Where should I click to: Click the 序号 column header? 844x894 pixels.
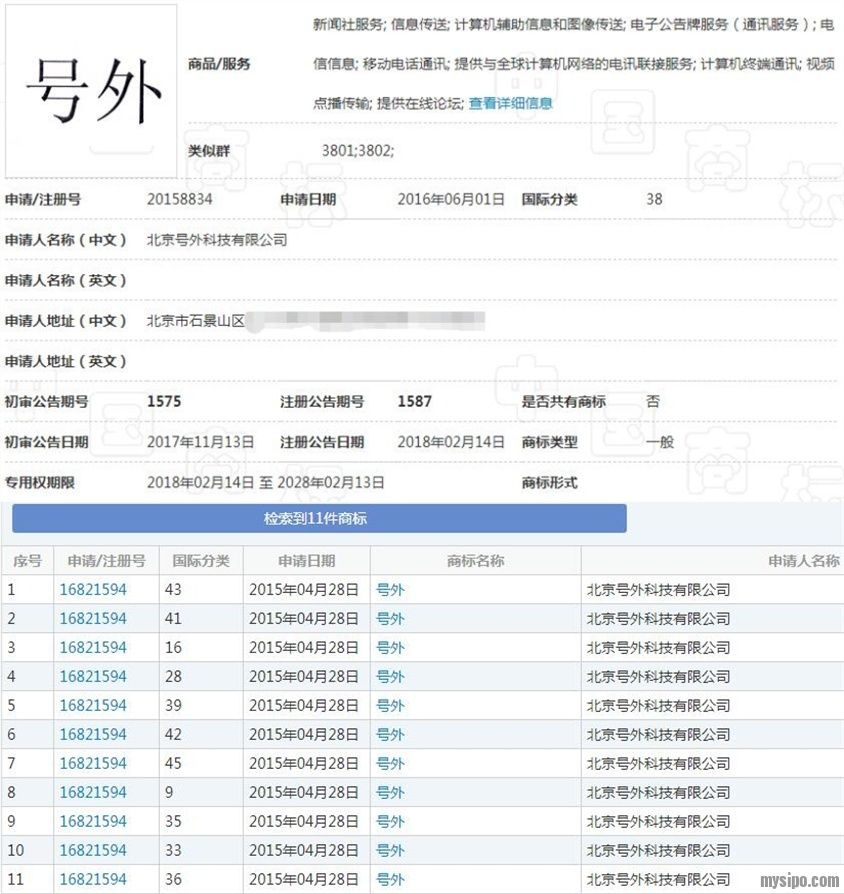[x=27, y=561]
